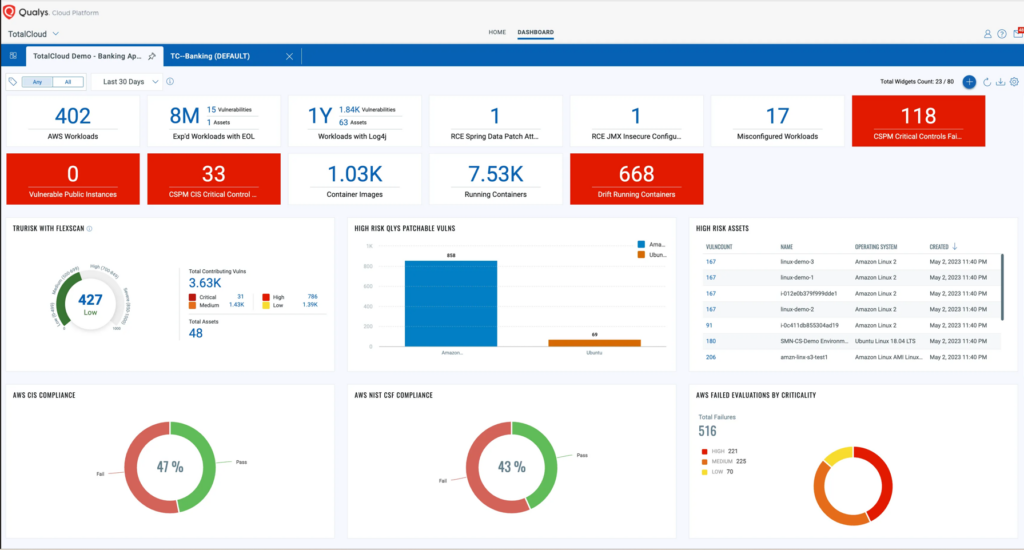Image resolution: width=1024 pixels, height=550 pixels.
Task: Close the TC--Banking (DEFAULT) tab
Action: 289,57
